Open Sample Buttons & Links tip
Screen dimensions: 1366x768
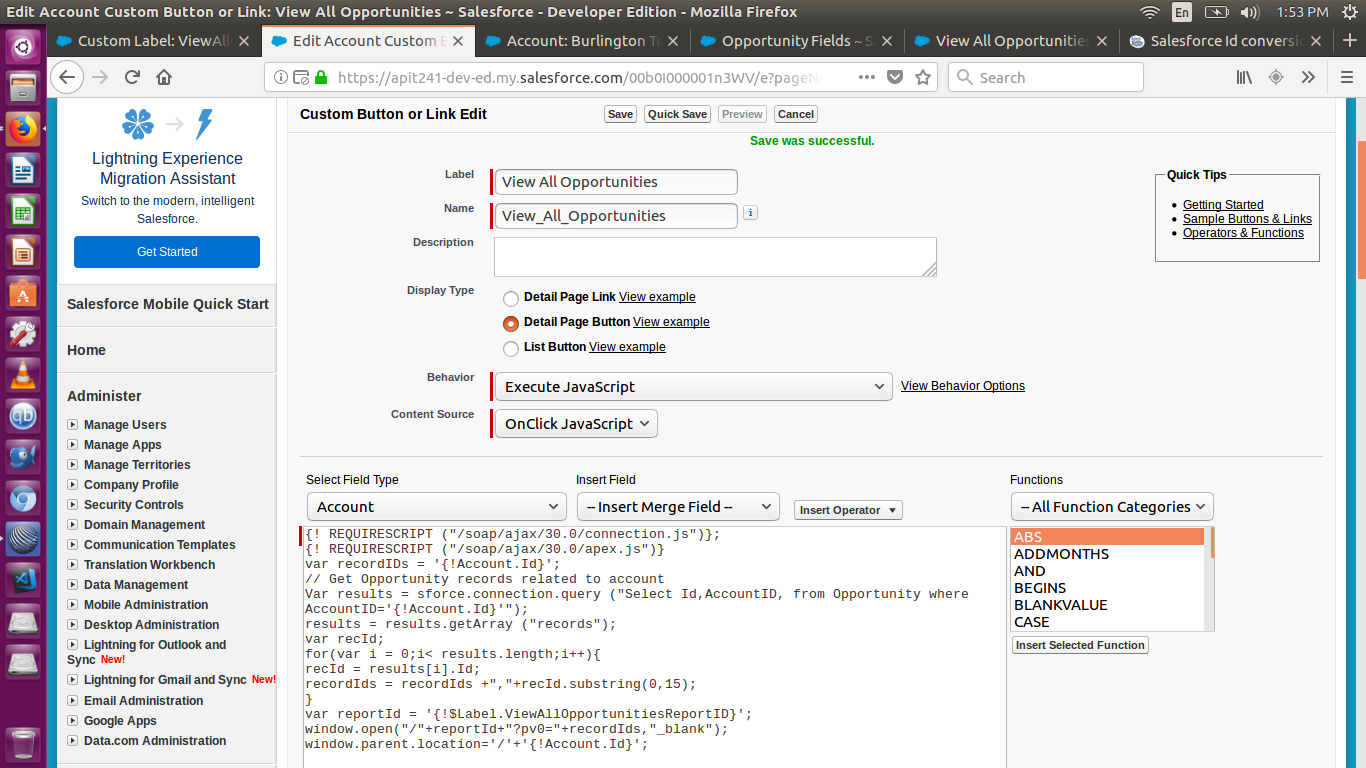pyautogui.click(x=1247, y=219)
